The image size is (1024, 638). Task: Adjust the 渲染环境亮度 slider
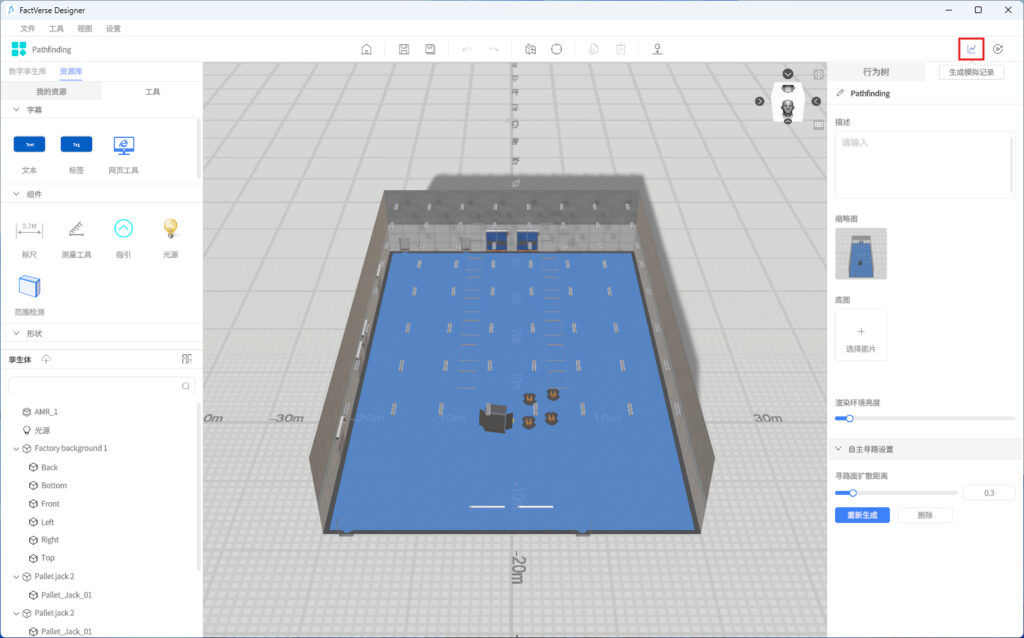click(x=925, y=419)
